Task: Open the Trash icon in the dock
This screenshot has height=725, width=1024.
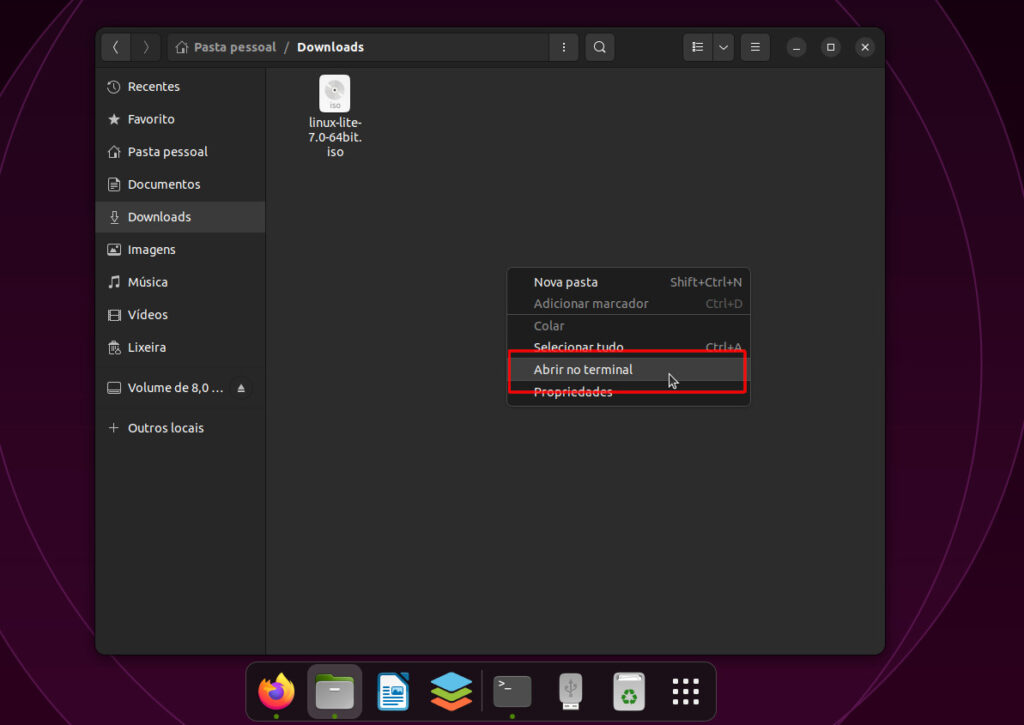Action: pyautogui.click(x=629, y=691)
